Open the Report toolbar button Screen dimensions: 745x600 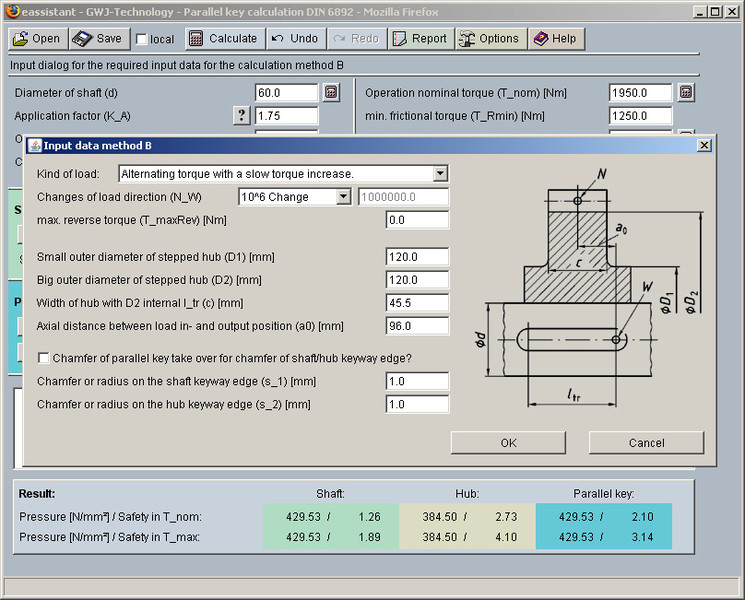(x=419, y=39)
